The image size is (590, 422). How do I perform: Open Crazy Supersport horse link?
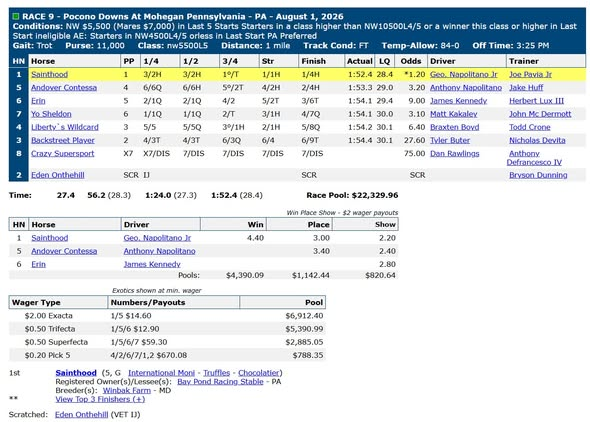(x=62, y=153)
